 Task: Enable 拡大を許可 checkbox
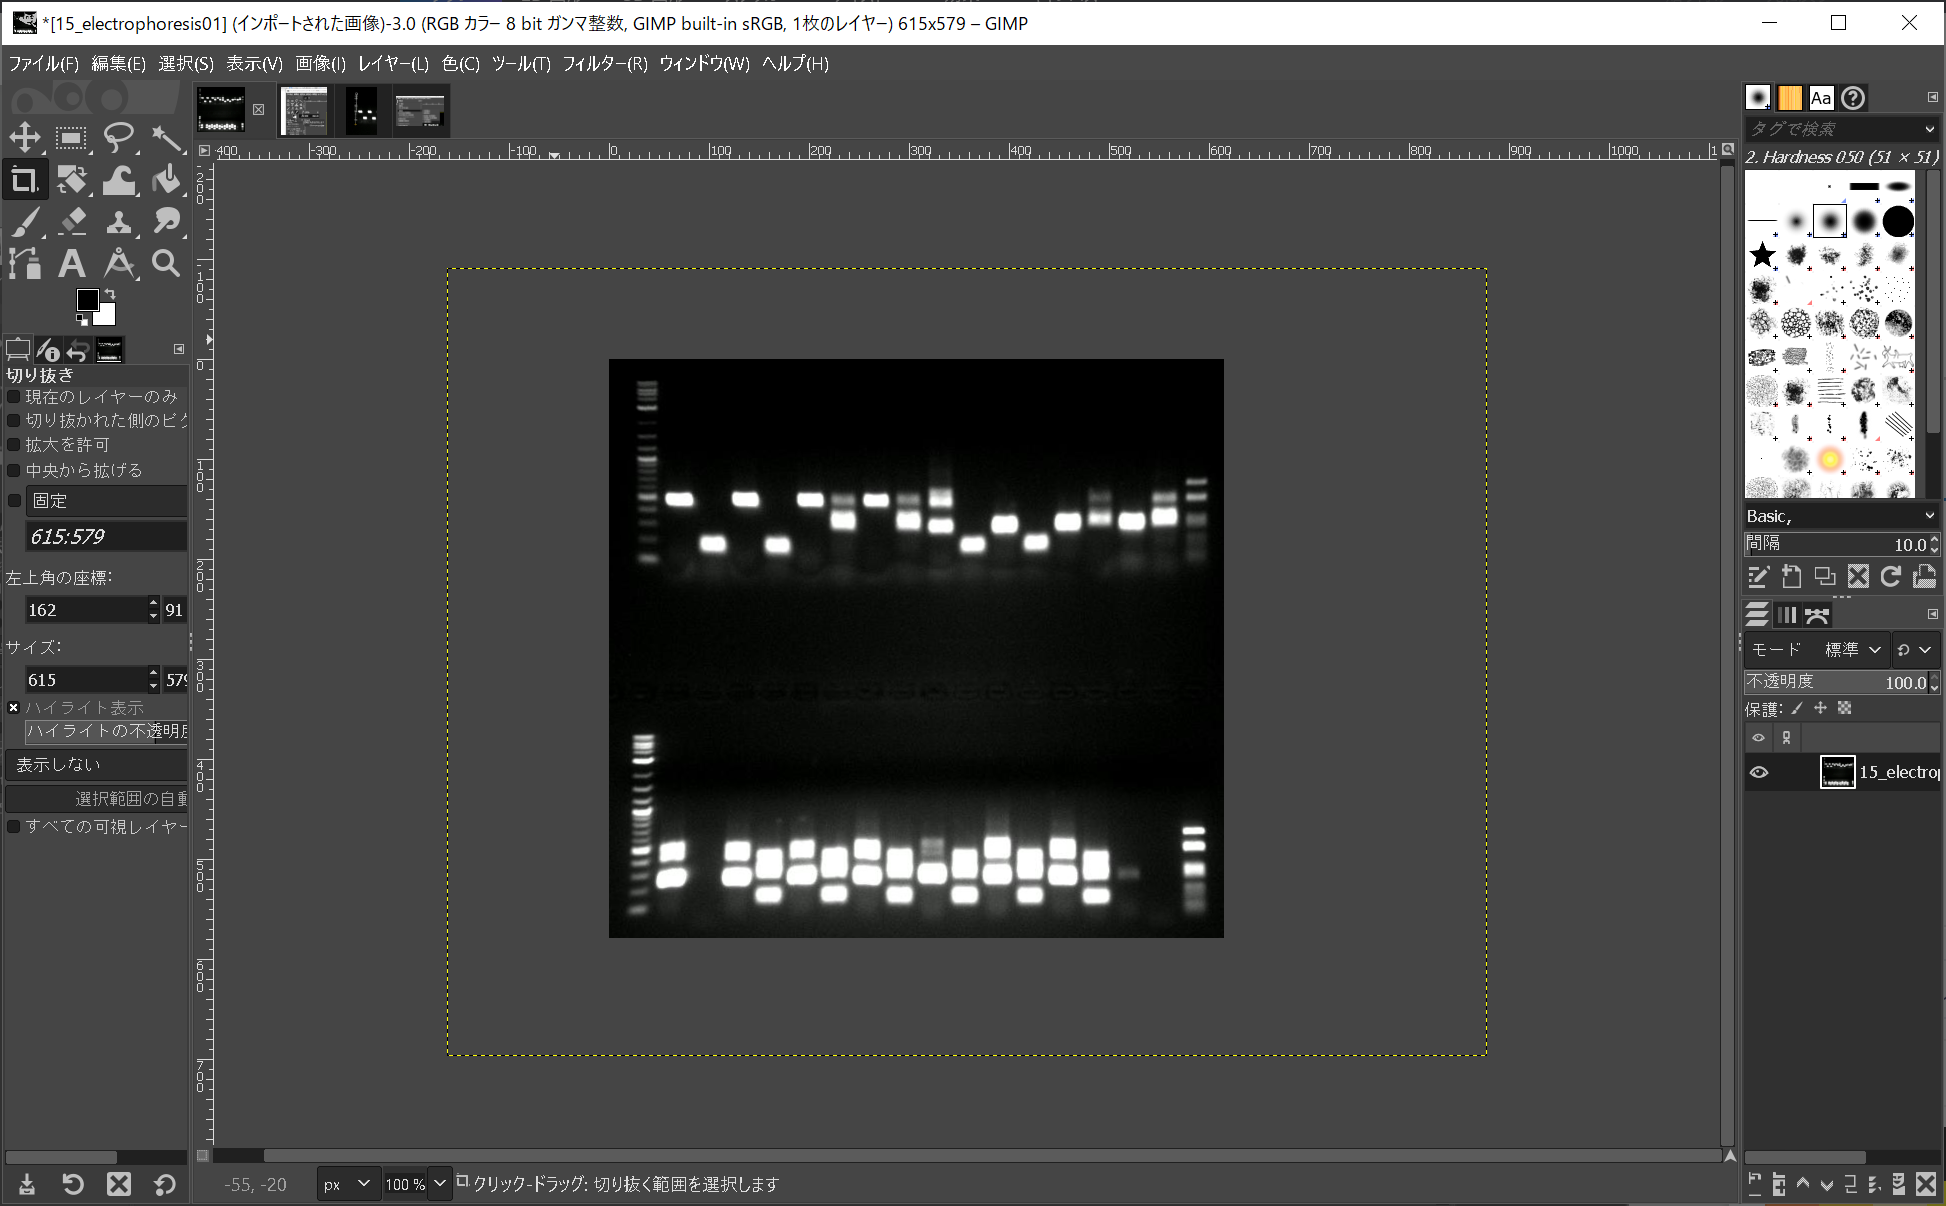[14, 445]
